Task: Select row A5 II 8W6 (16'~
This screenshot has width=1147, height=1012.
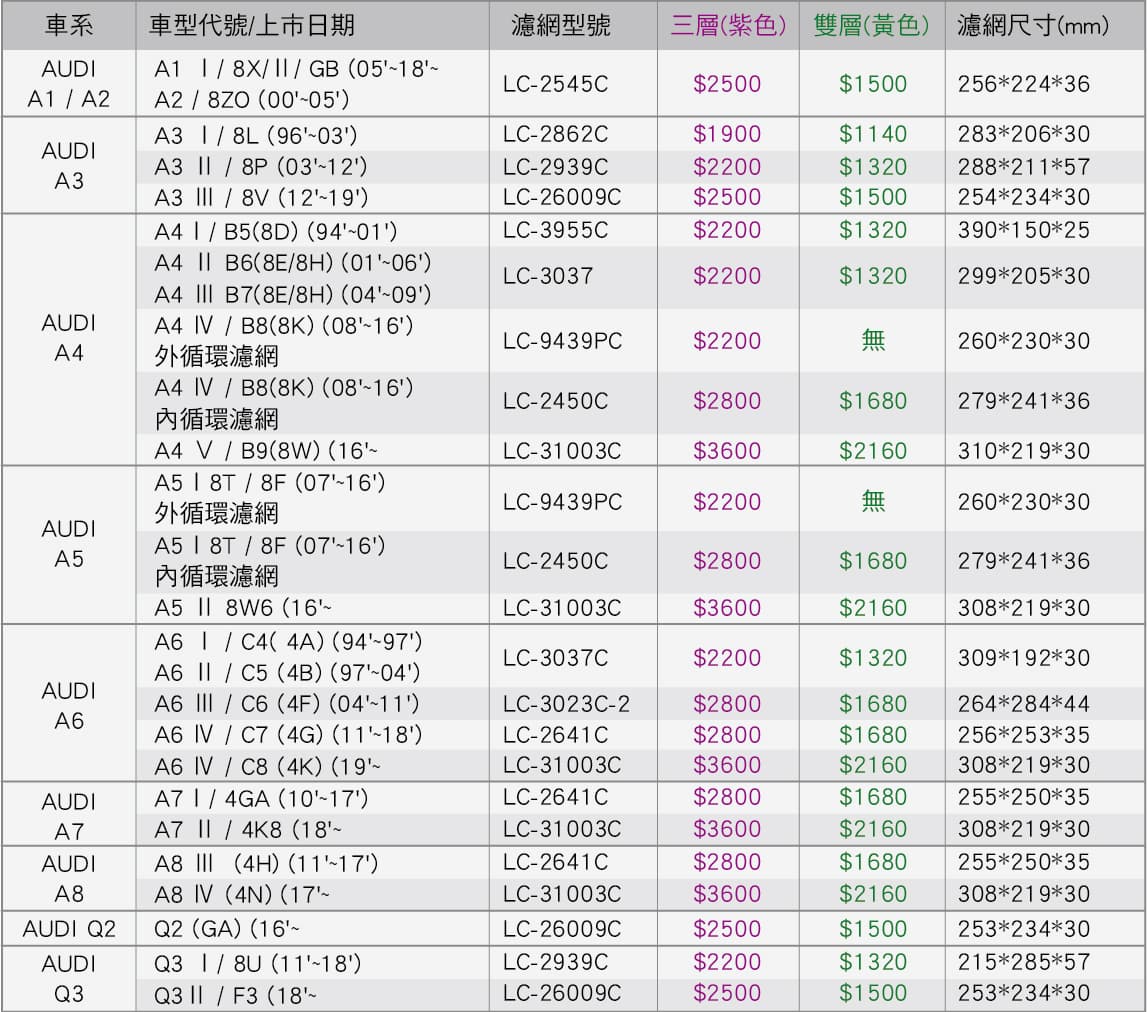Action: tap(243, 608)
